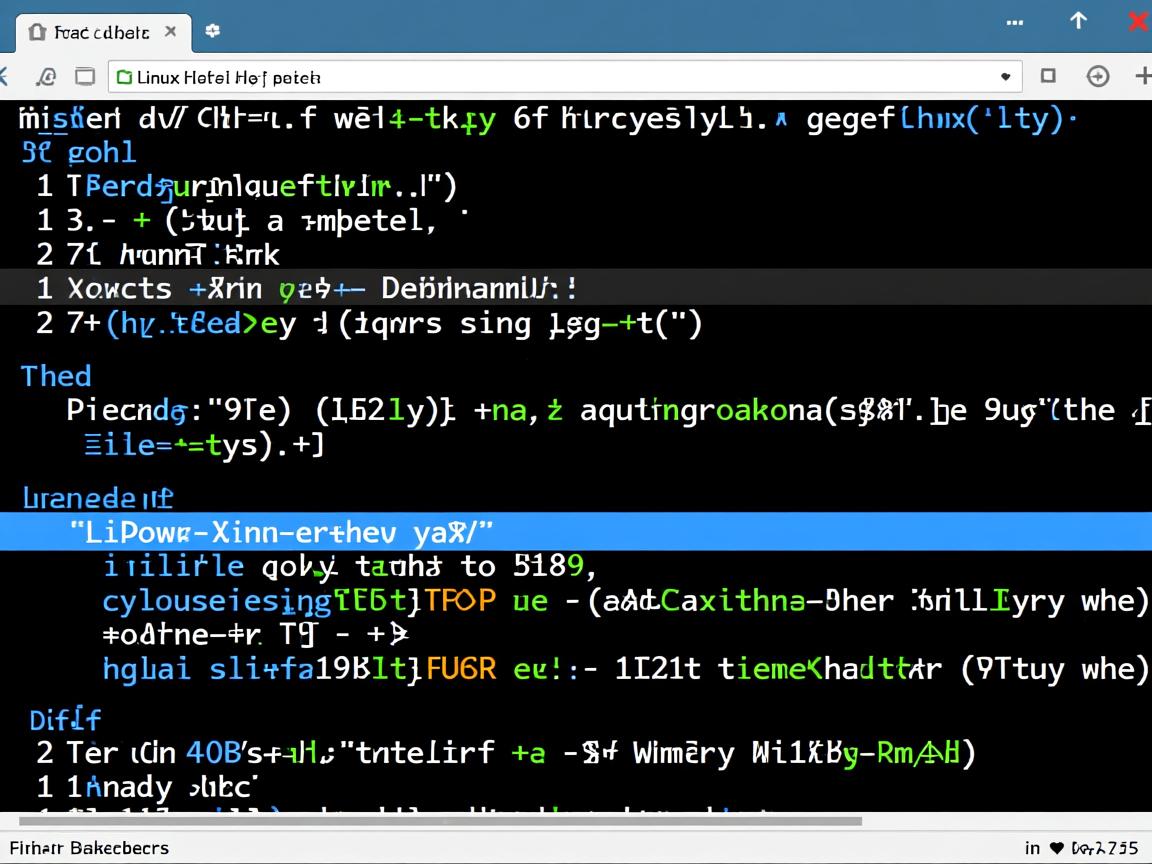Click the up arrow in title bar
This screenshot has height=864, width=1152.
[x=1078, y=21]
